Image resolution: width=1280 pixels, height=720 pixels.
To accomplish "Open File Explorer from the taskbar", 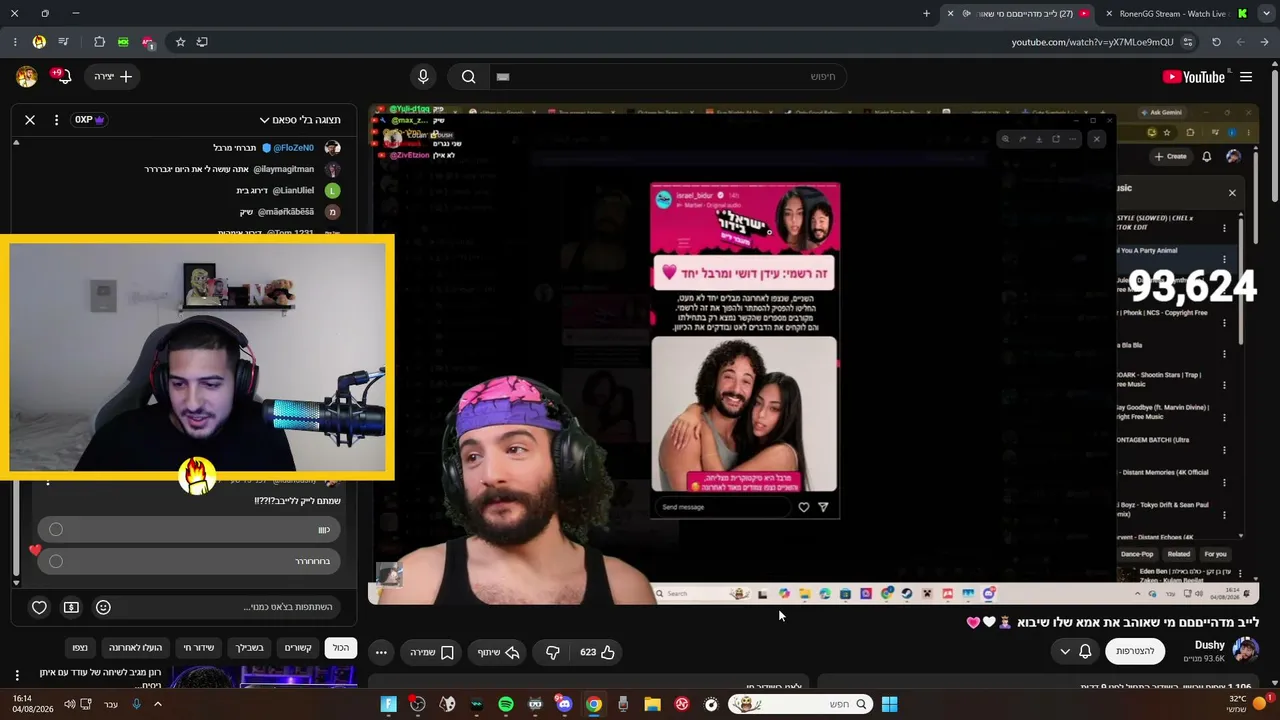I will click(x=652, y=704).
